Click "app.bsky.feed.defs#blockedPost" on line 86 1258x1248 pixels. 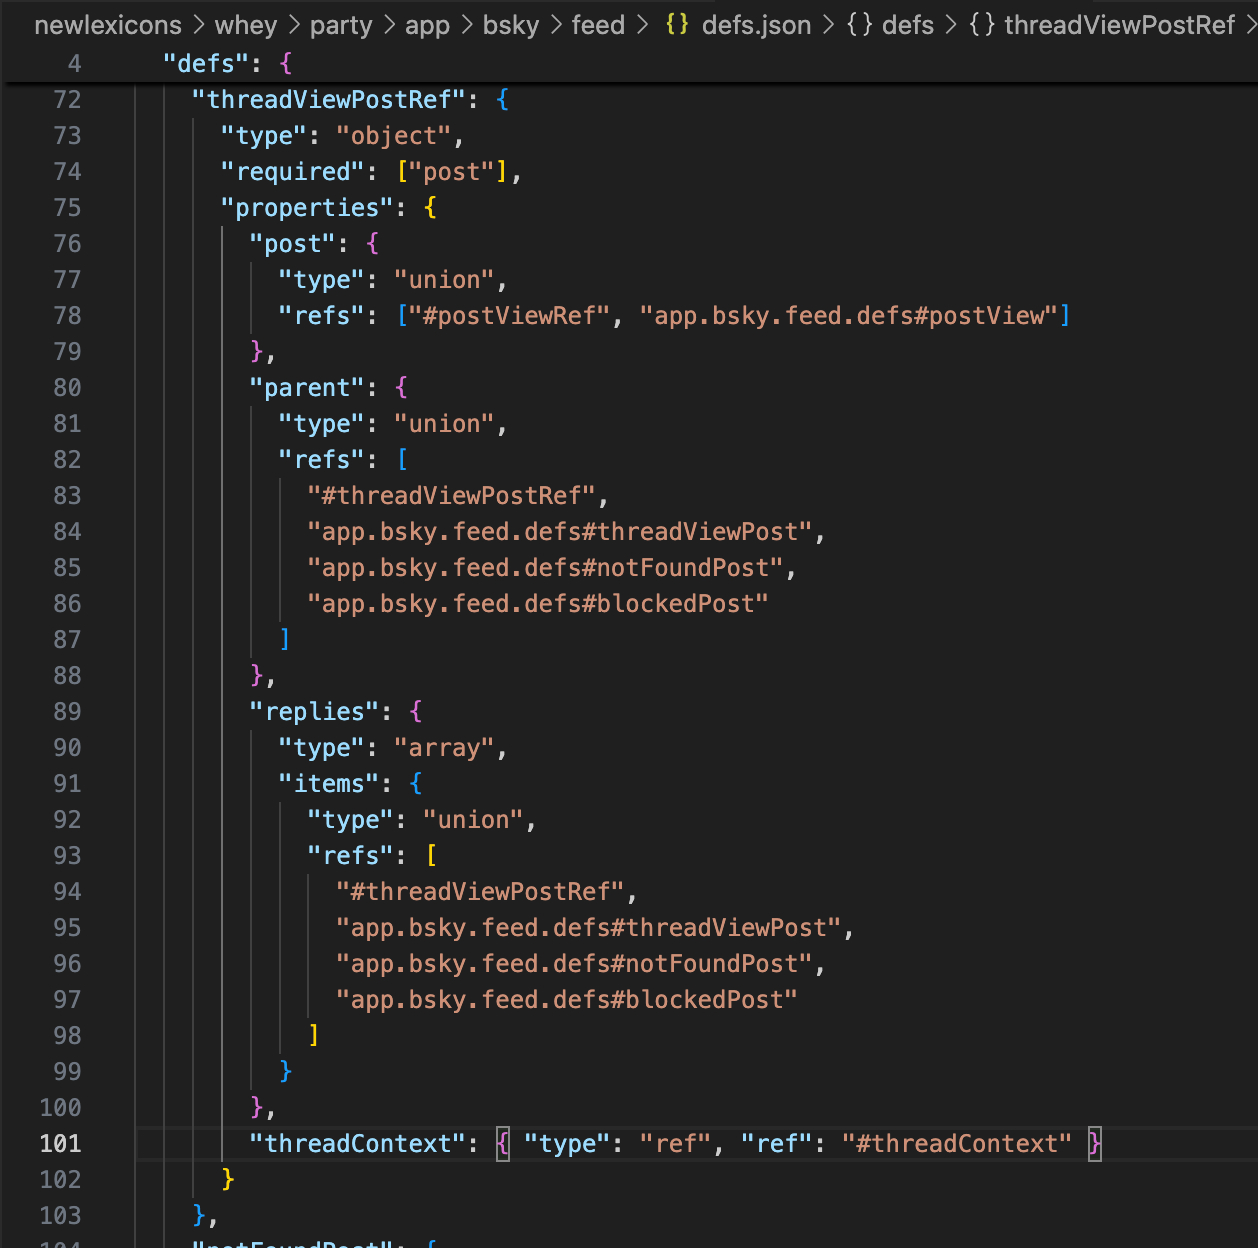[x=537, y=603]
